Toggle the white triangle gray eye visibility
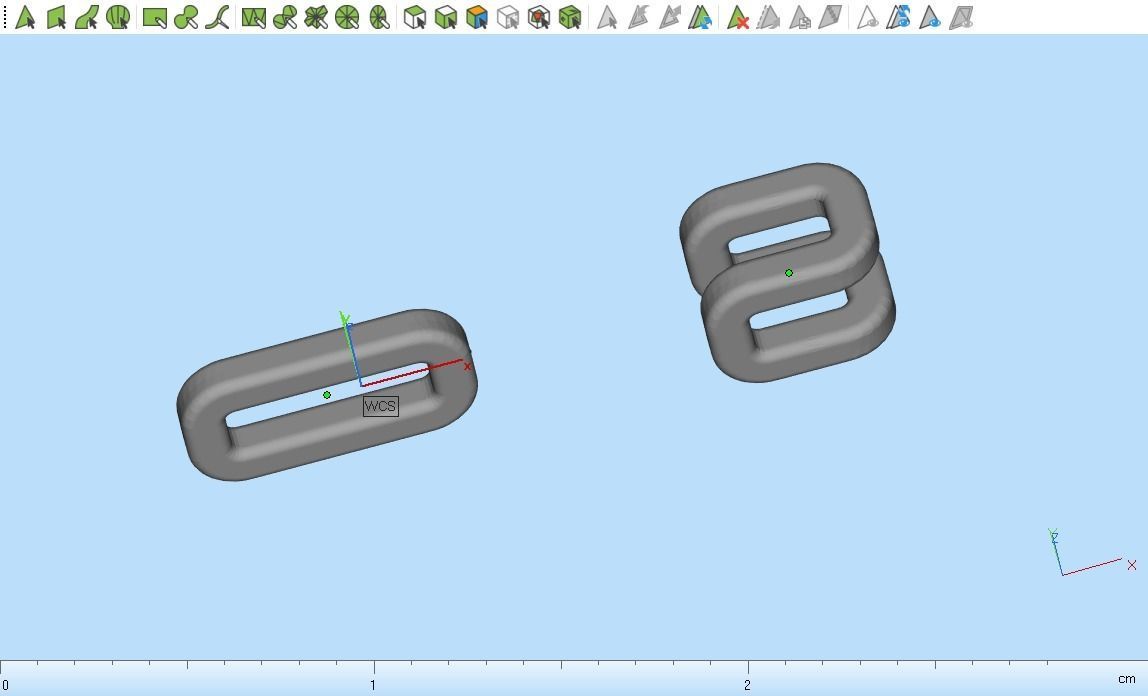Image resolution: width=1148 pixels, height=696 pixels. (x=867, y=17)
